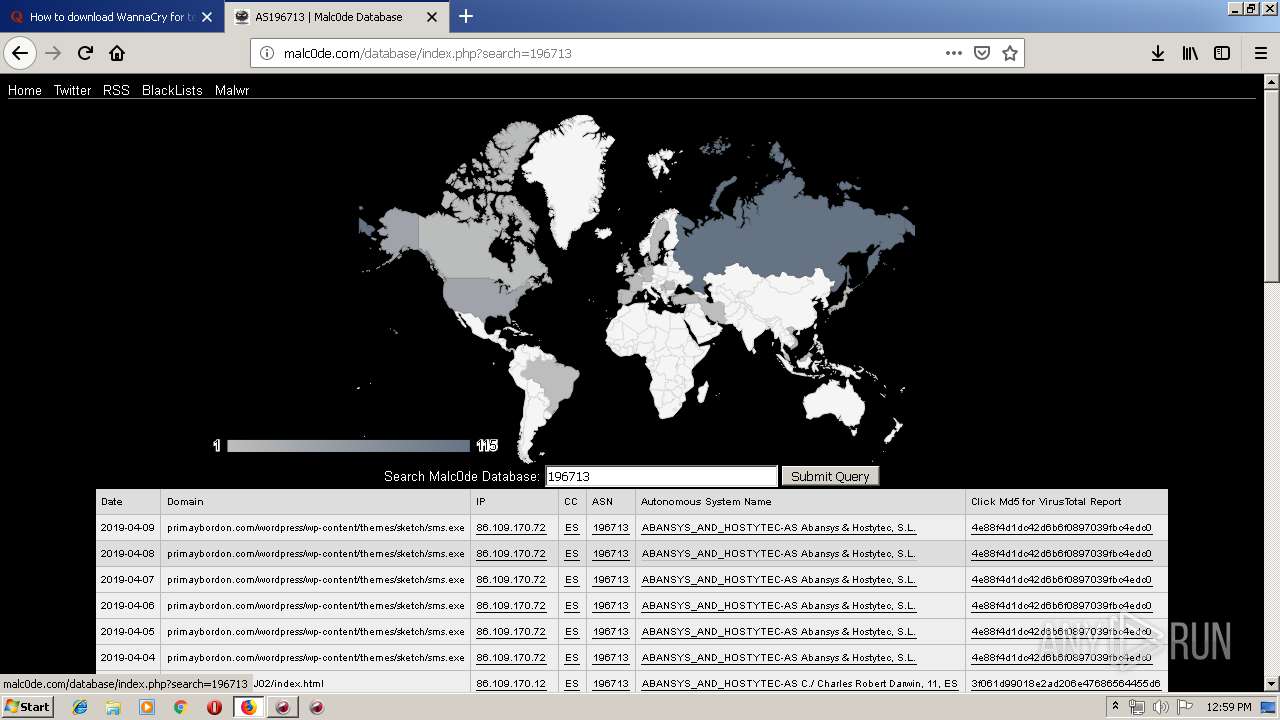Open the Library menu
This screenshot has width=1280, height=720.
(x=1190, y=53)
